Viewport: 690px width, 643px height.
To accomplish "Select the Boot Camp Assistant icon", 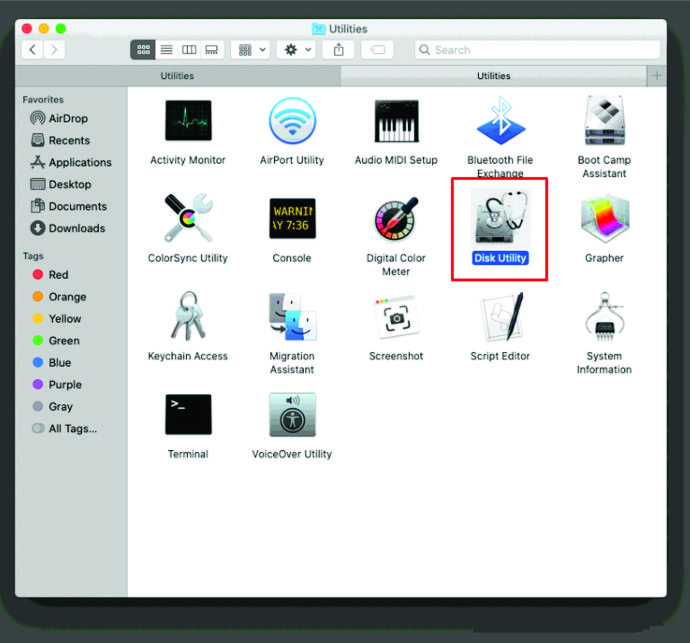I will (605, 121).
